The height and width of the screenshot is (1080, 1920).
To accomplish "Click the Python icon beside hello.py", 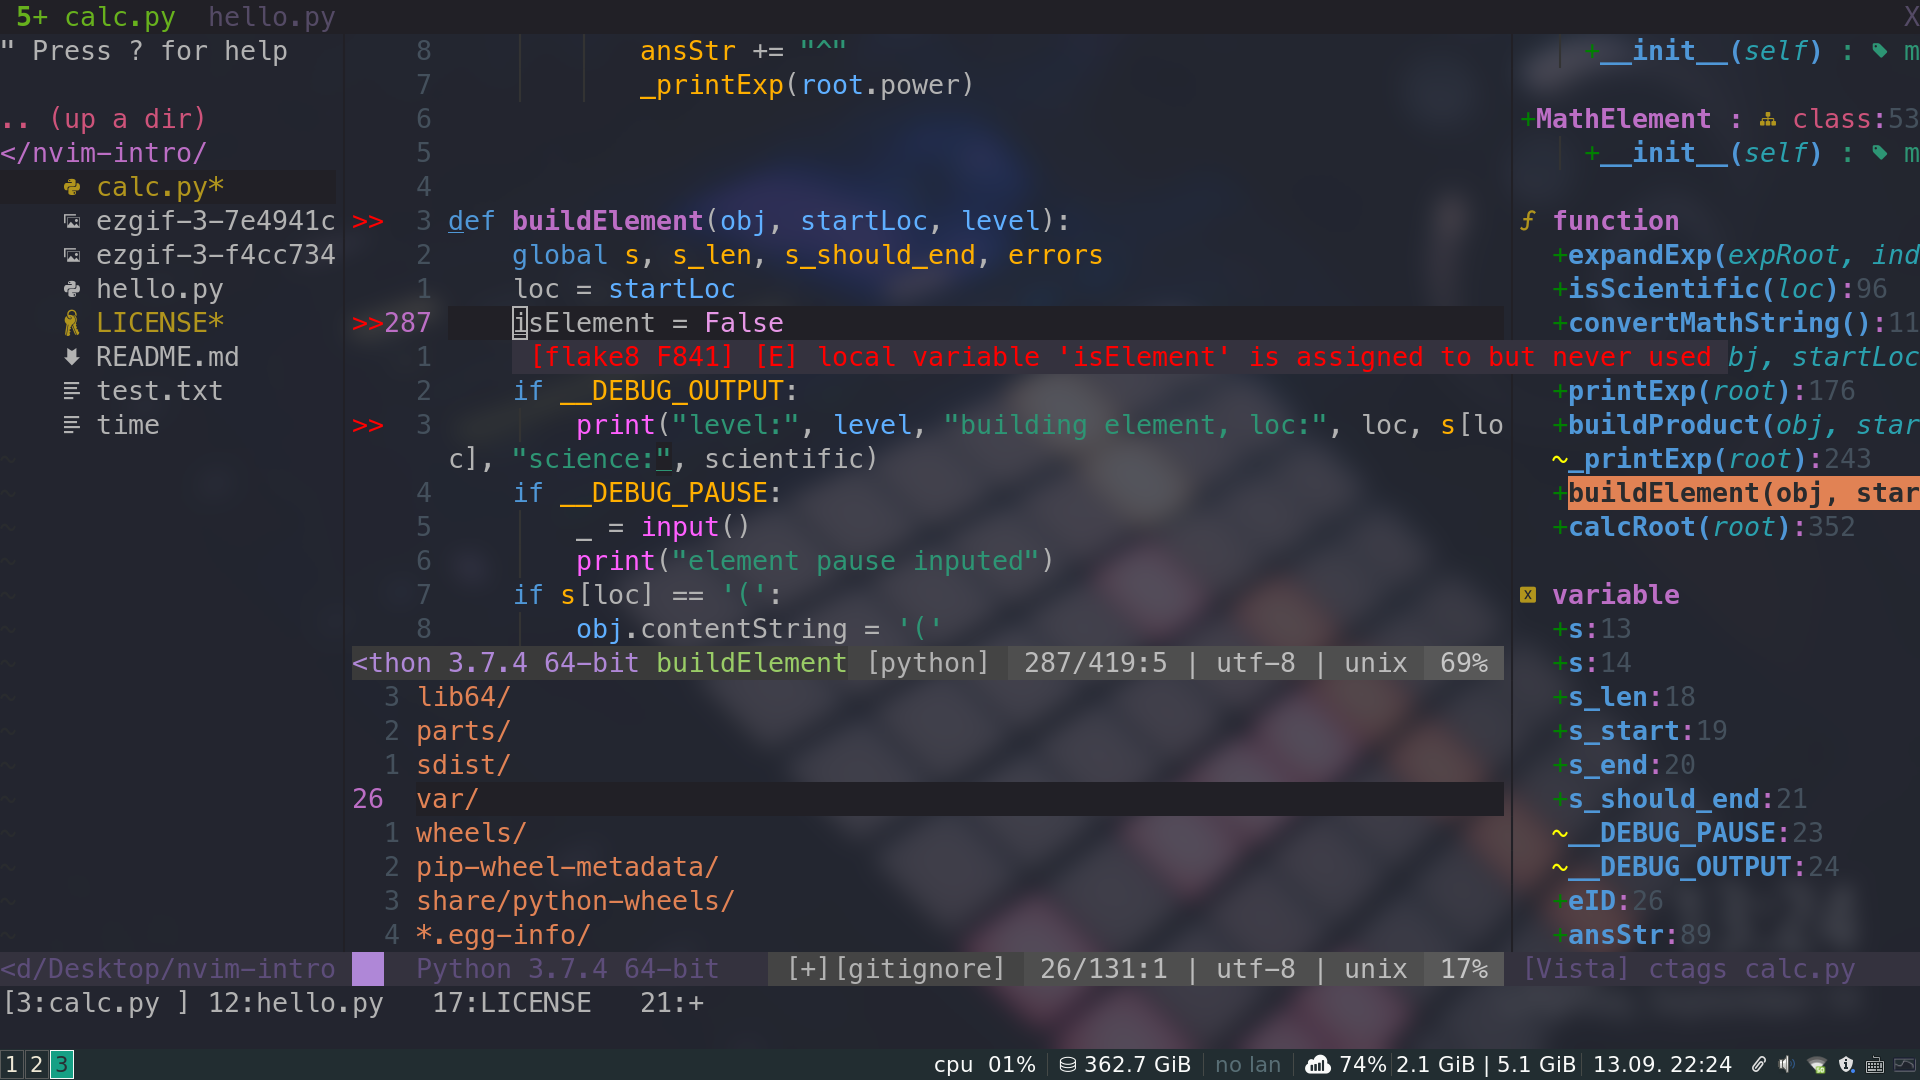I will pyautogui.click(x=72, y=289).
